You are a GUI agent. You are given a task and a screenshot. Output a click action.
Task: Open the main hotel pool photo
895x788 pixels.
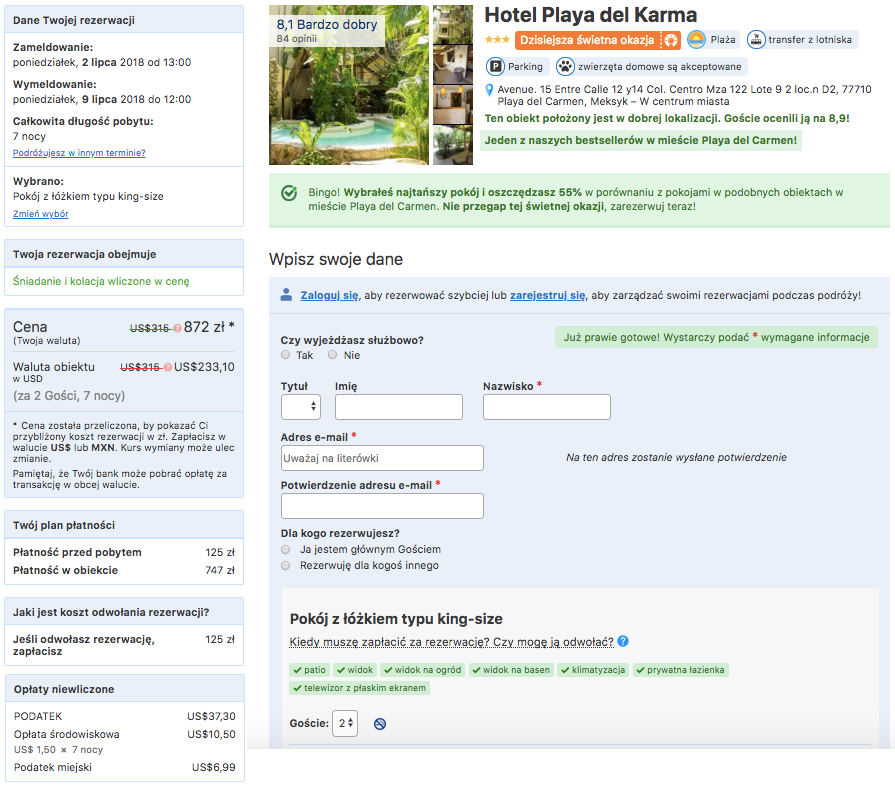349,85
